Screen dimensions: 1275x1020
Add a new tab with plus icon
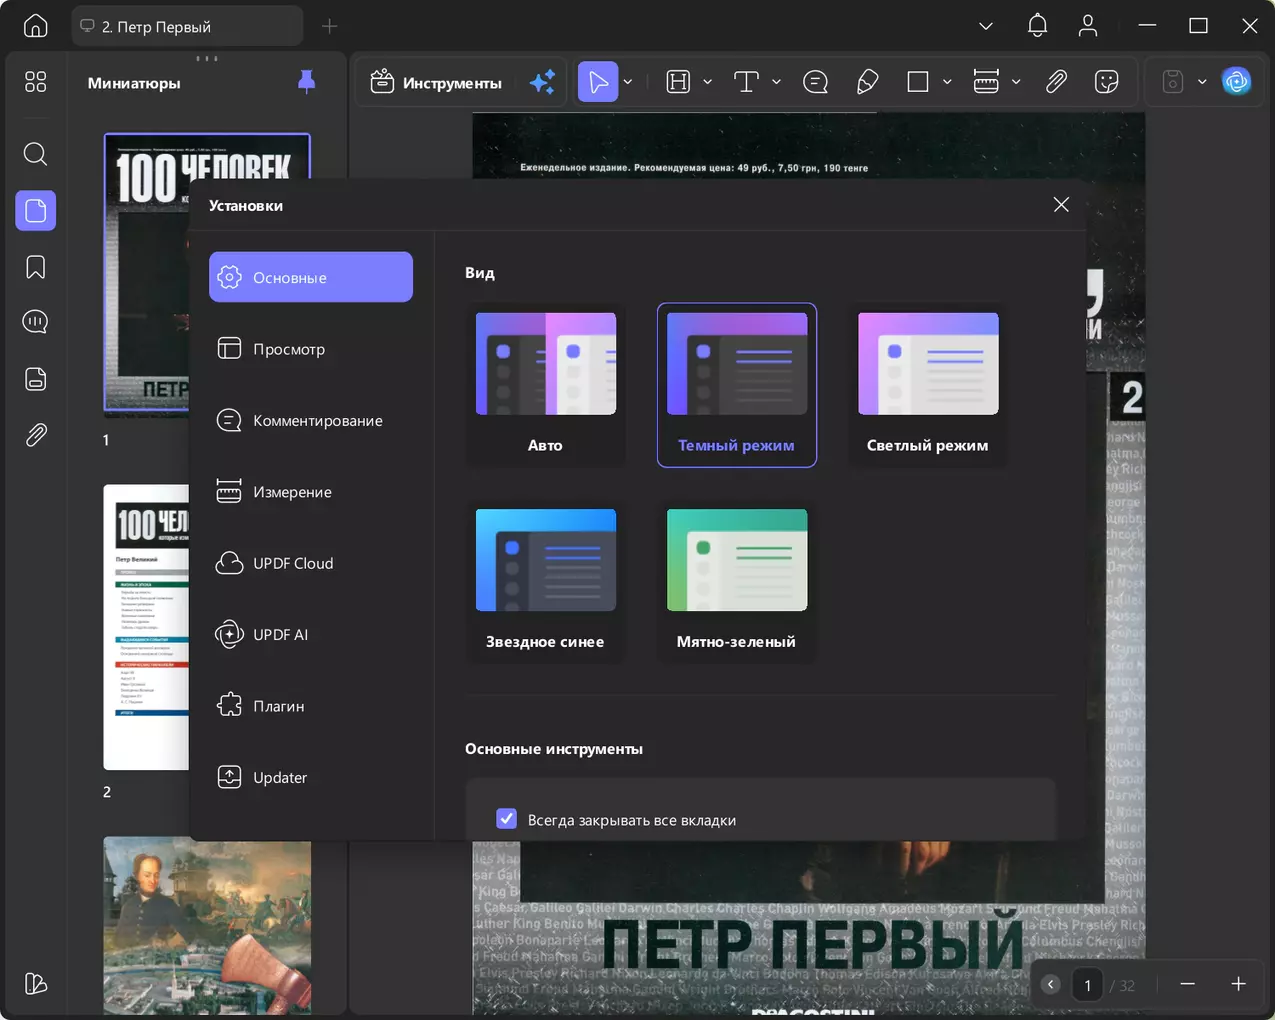tap(329, 26)
